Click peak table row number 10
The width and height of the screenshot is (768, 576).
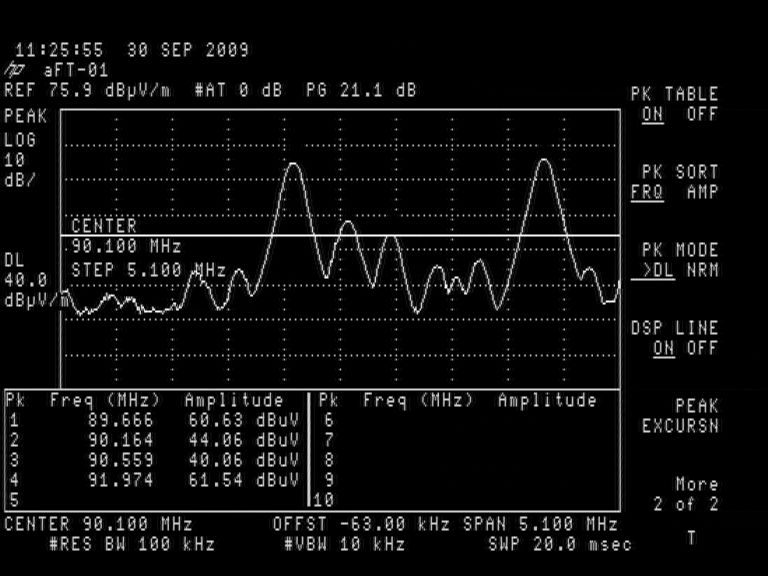pos(323,500)
